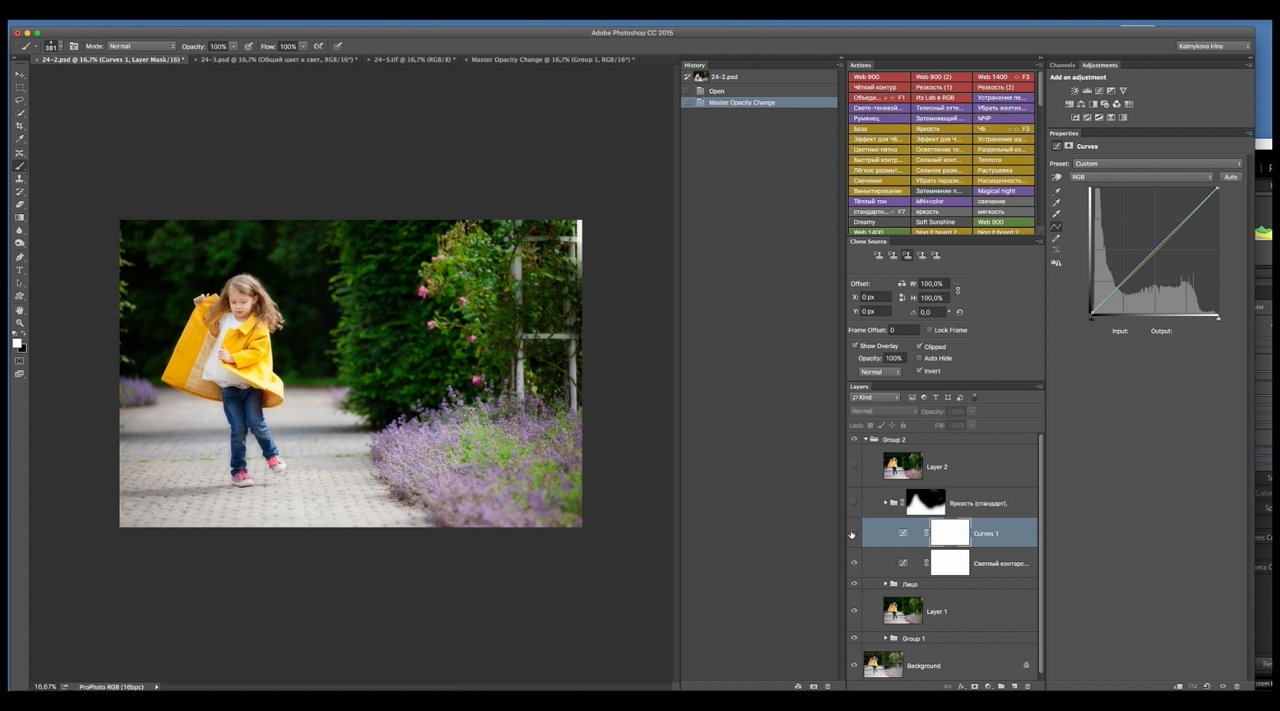Click the layer fx styles icon
The image size is (1280, 711).
[962, 686]
